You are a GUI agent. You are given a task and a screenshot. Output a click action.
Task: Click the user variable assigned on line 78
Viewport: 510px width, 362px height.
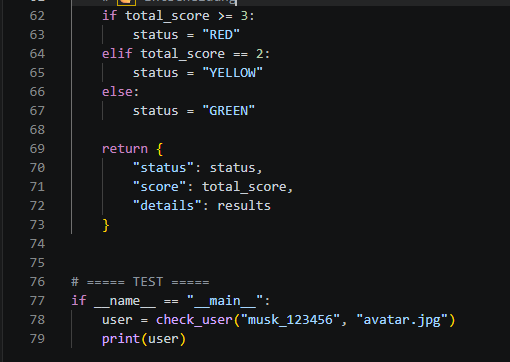[x=117, y=320]
